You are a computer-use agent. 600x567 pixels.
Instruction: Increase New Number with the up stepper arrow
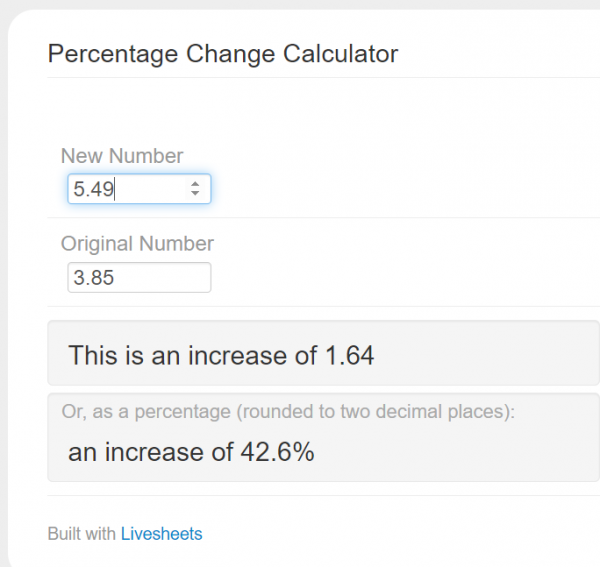click(194, 184)
